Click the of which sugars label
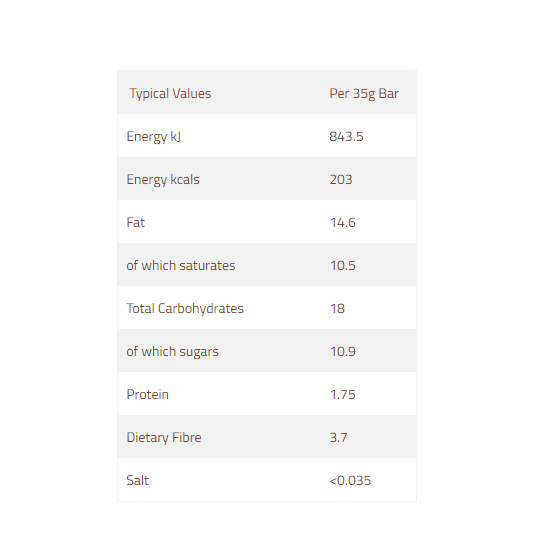This screenshot has height=560, width=560. tap(172, 352)
